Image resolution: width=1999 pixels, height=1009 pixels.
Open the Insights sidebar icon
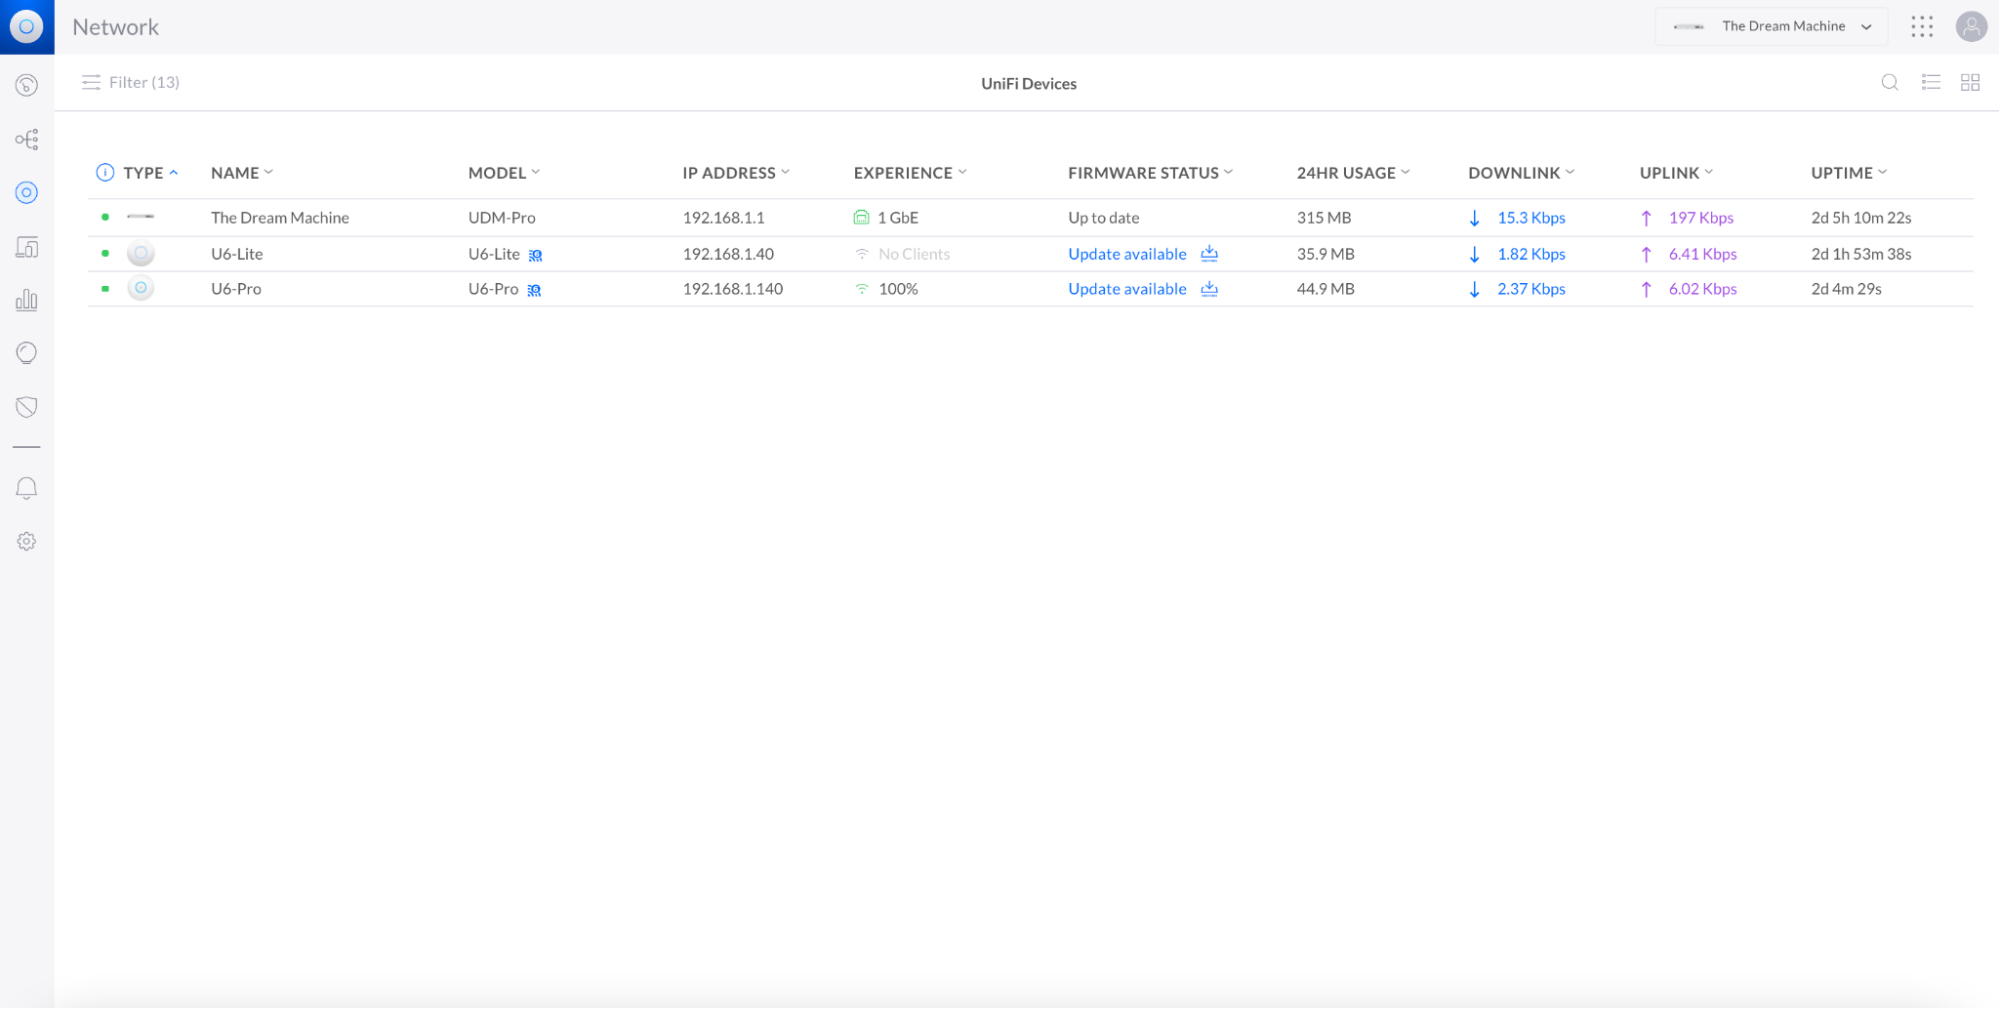27,353
